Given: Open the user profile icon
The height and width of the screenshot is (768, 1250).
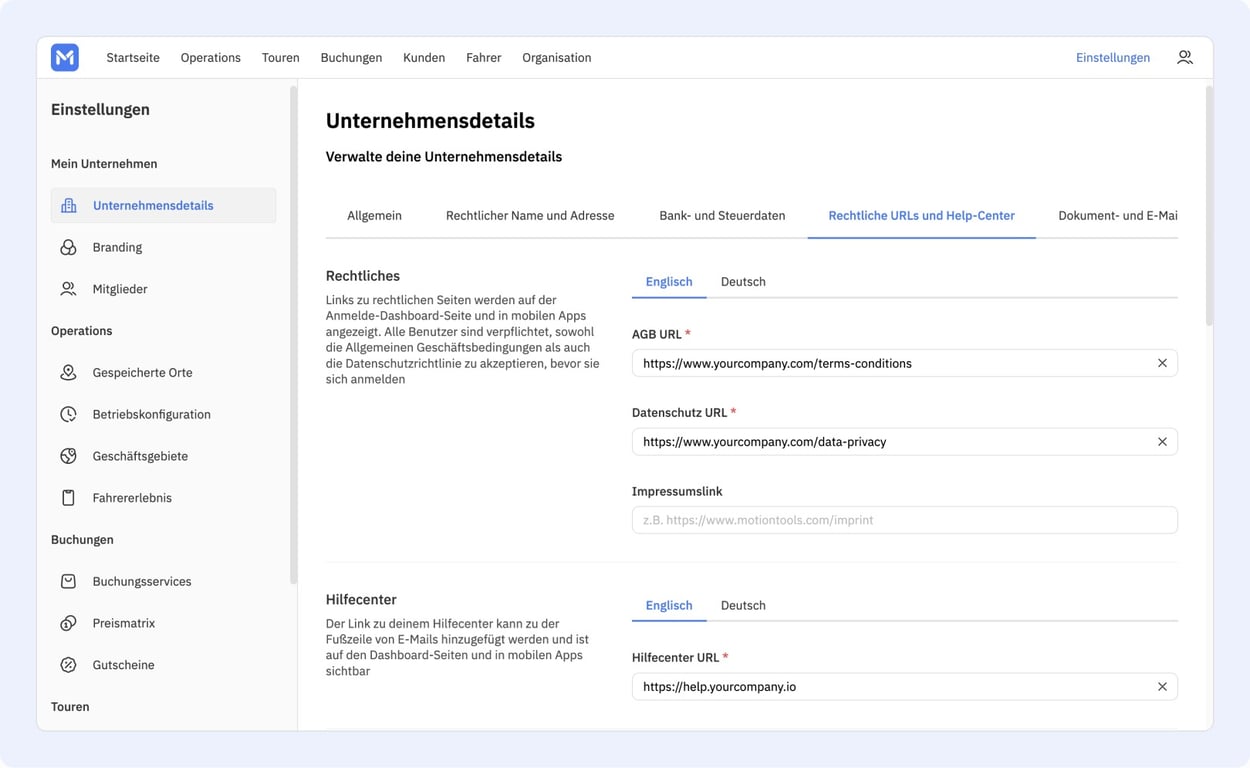Looking at the screenshot, I should pyautogui.click(x=1185, y=58).
